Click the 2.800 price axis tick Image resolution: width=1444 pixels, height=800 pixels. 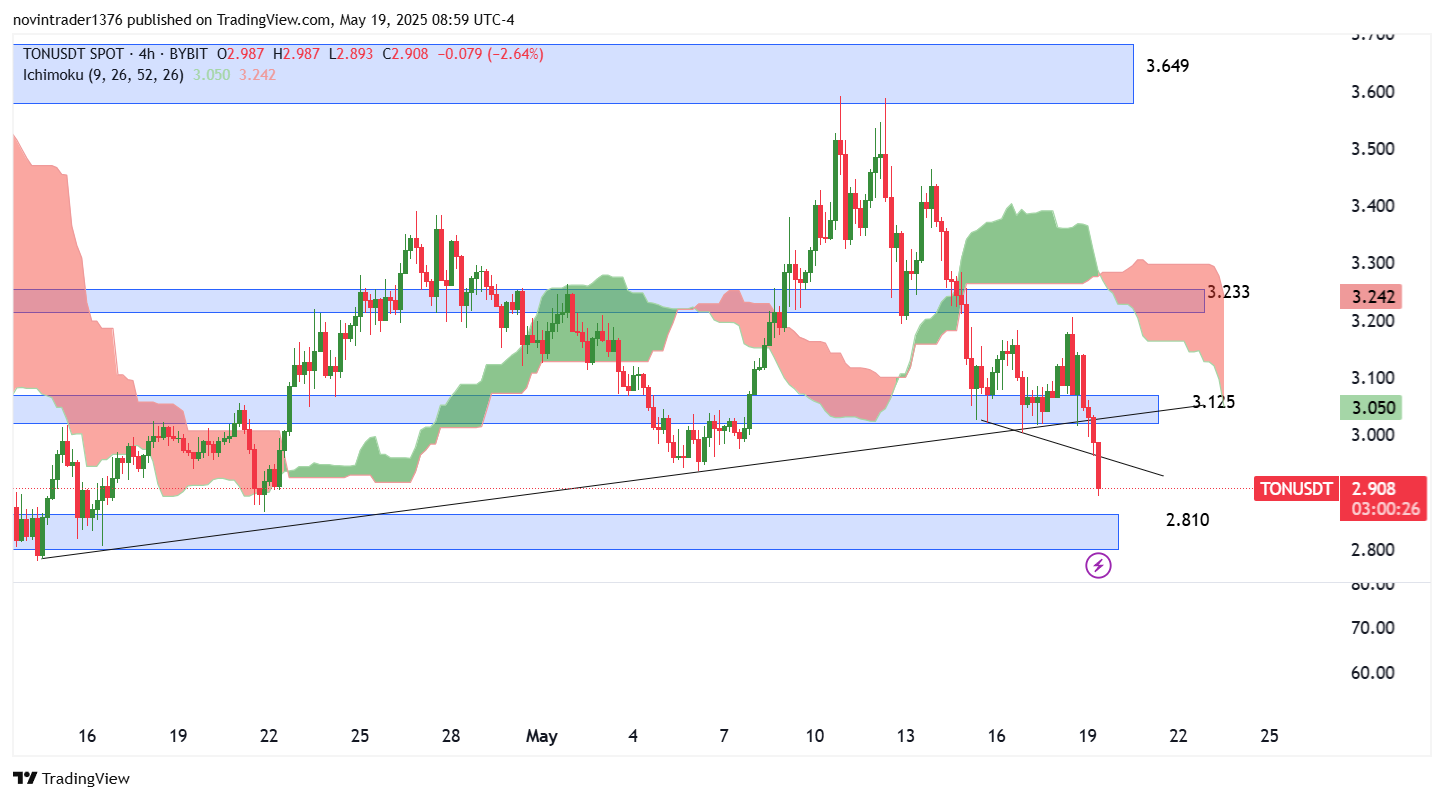[x=1371, y=549]
